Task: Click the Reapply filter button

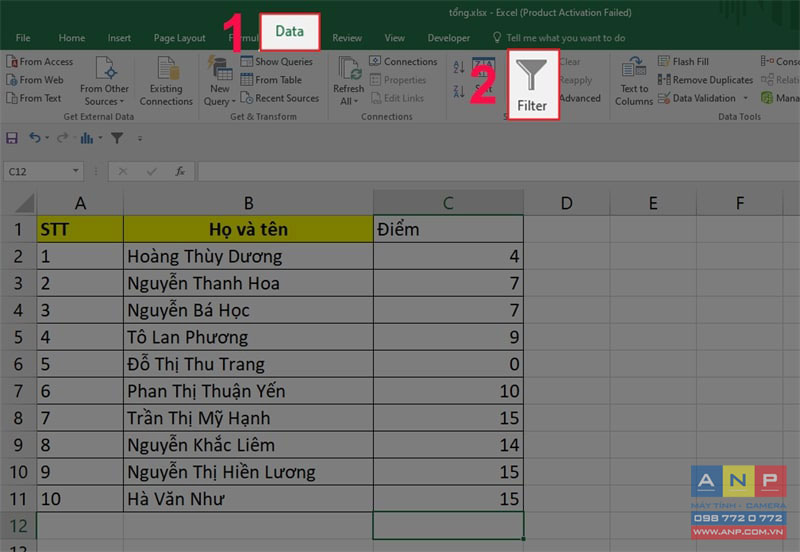Action: click(576, 80)
